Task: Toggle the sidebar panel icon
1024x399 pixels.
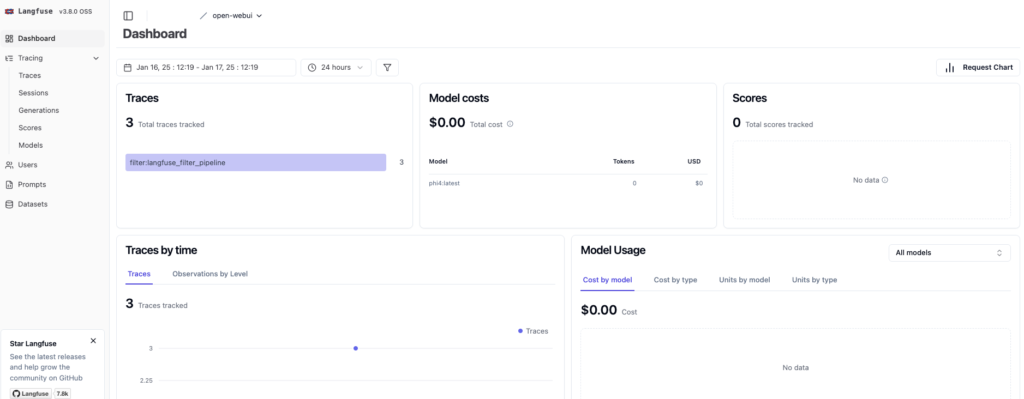Action: coord(128,16)
